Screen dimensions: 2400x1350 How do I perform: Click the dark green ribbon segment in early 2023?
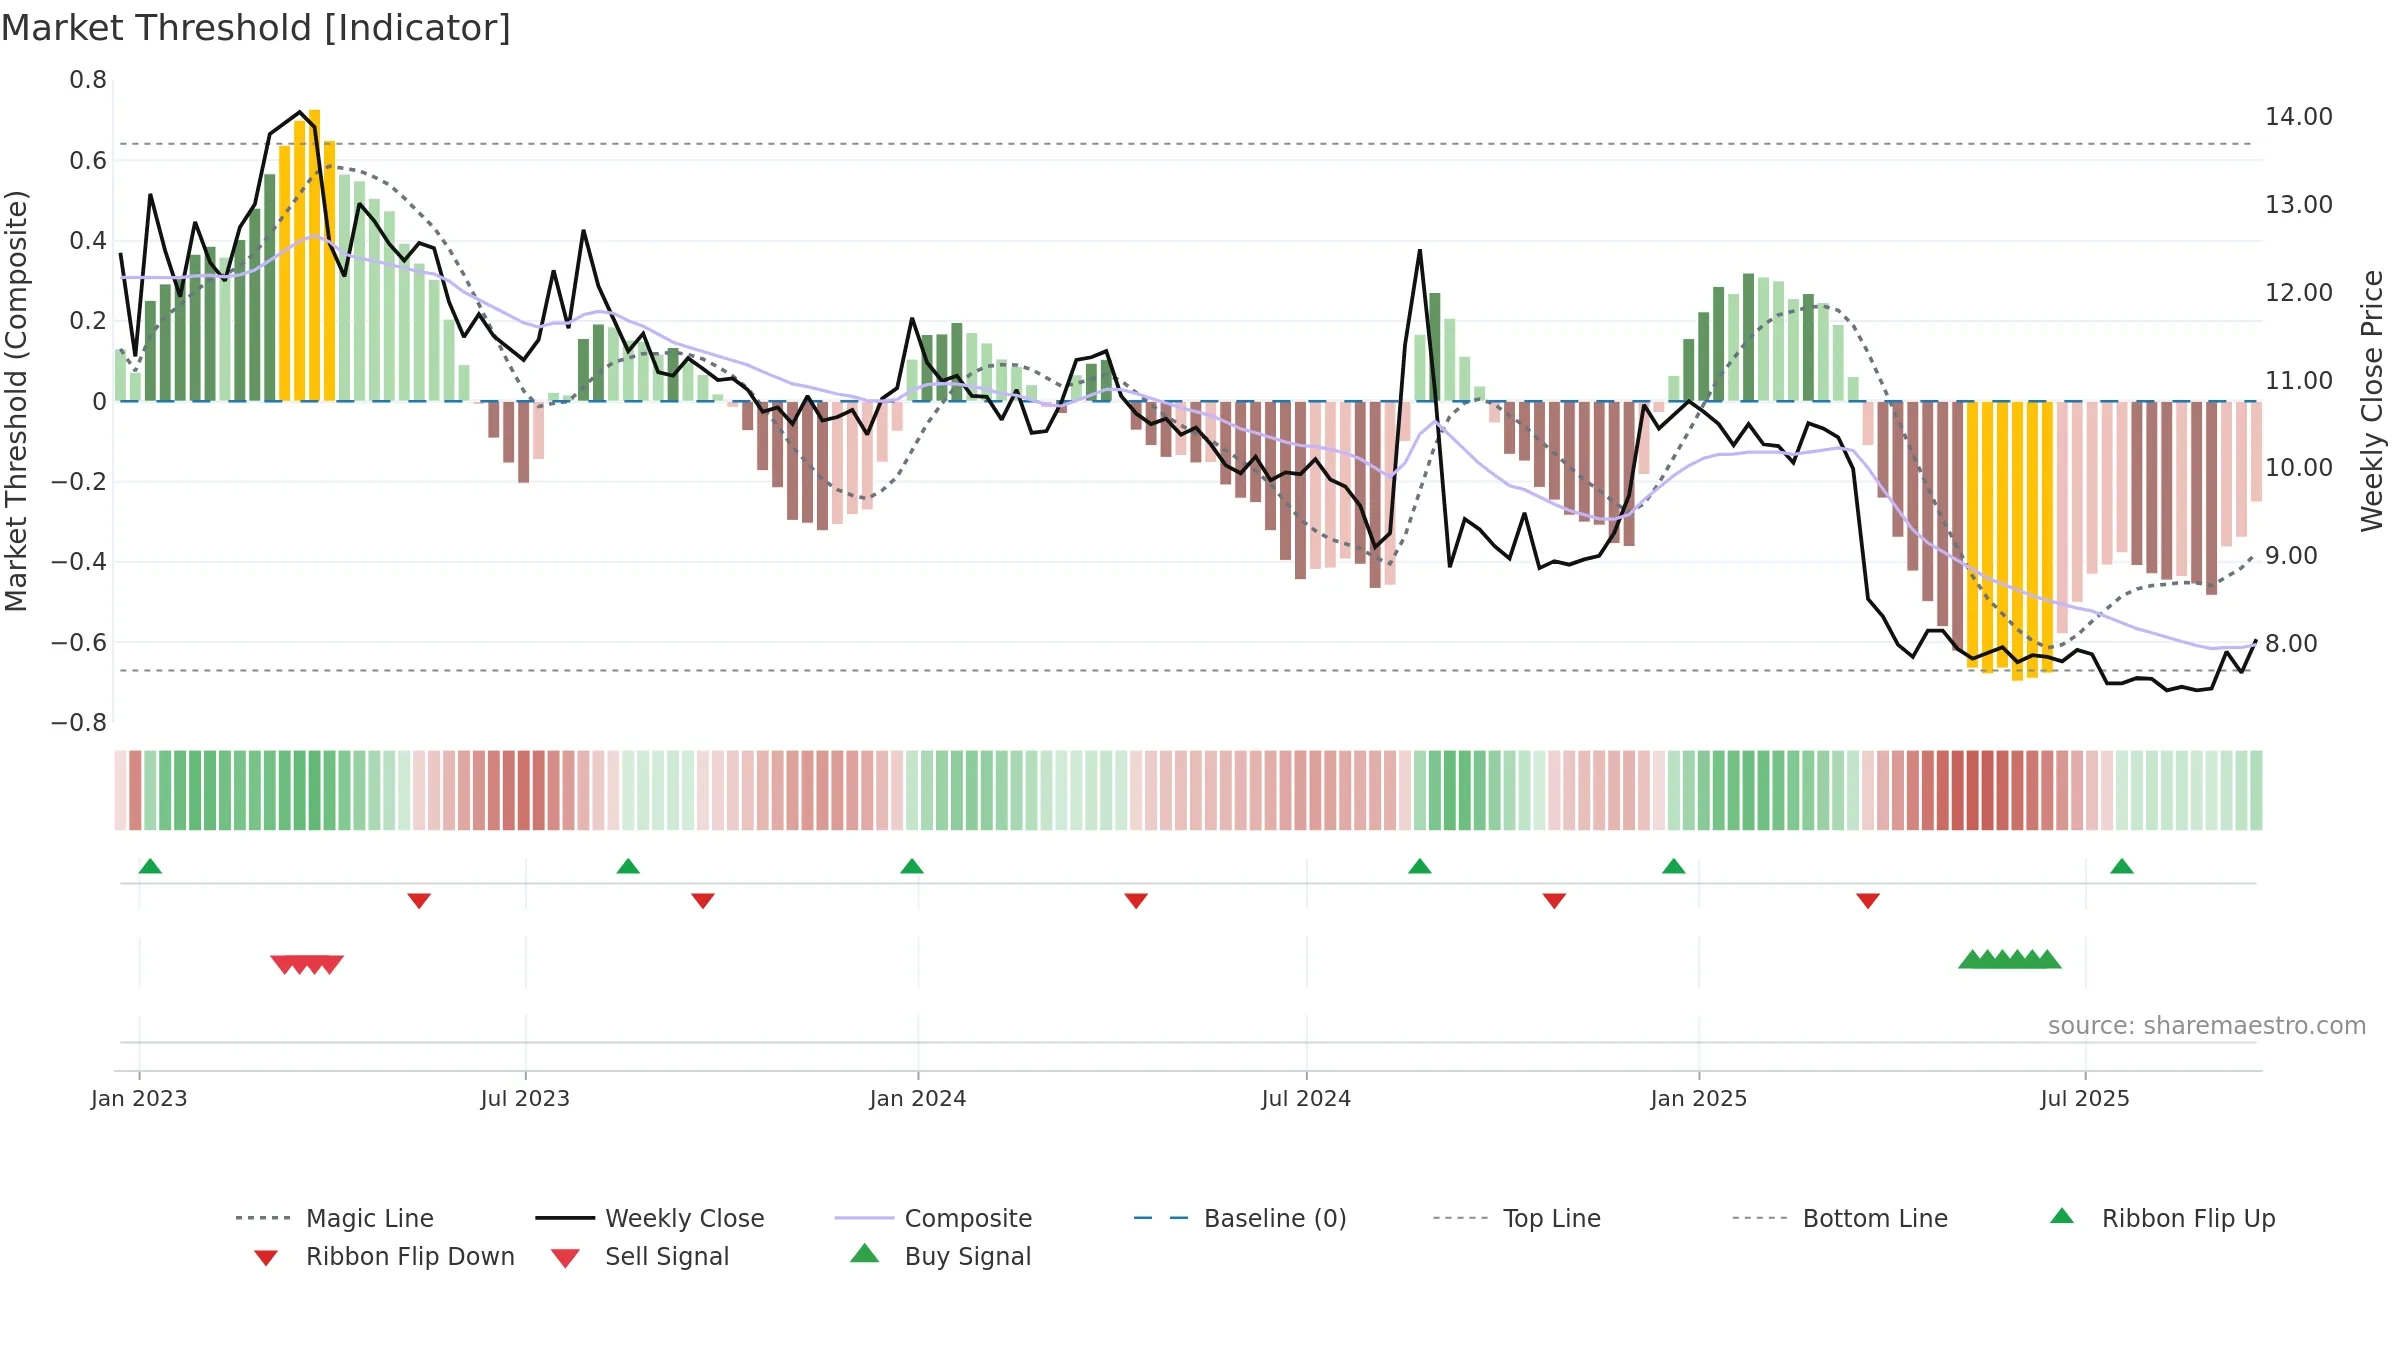click(314, 790)
